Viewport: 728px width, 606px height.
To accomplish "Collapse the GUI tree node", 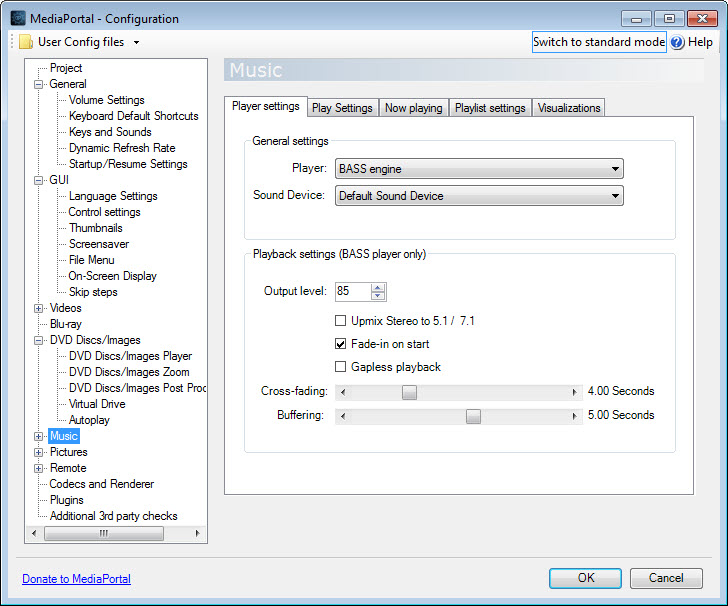I will click(39, 181).
